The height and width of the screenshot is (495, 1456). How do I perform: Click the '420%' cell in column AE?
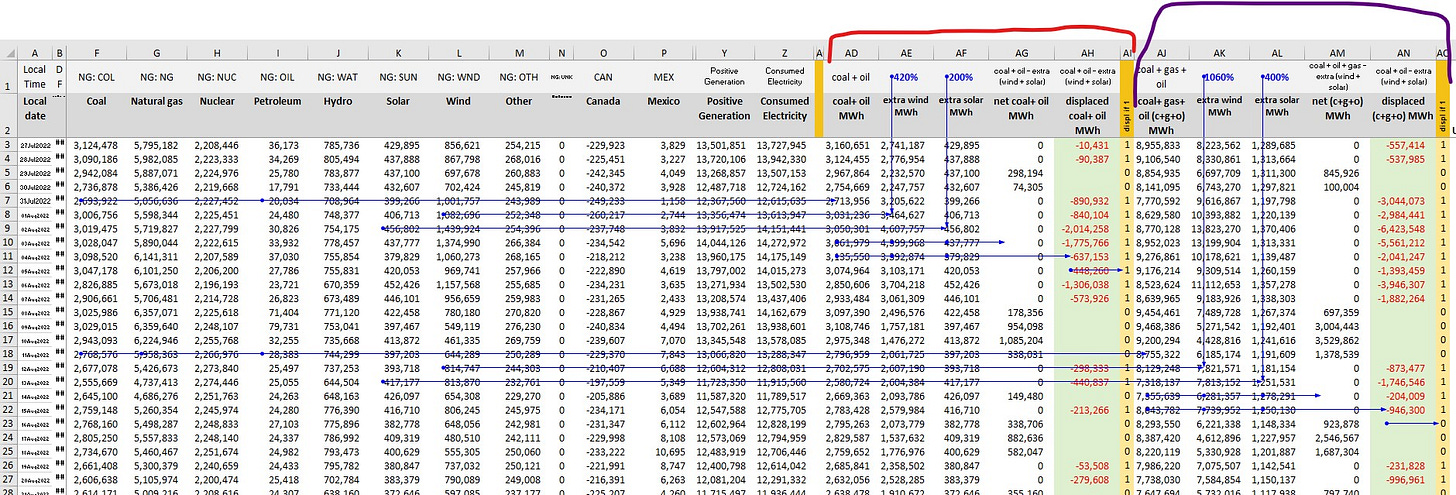pyautogui.click(x=904, y=77)
